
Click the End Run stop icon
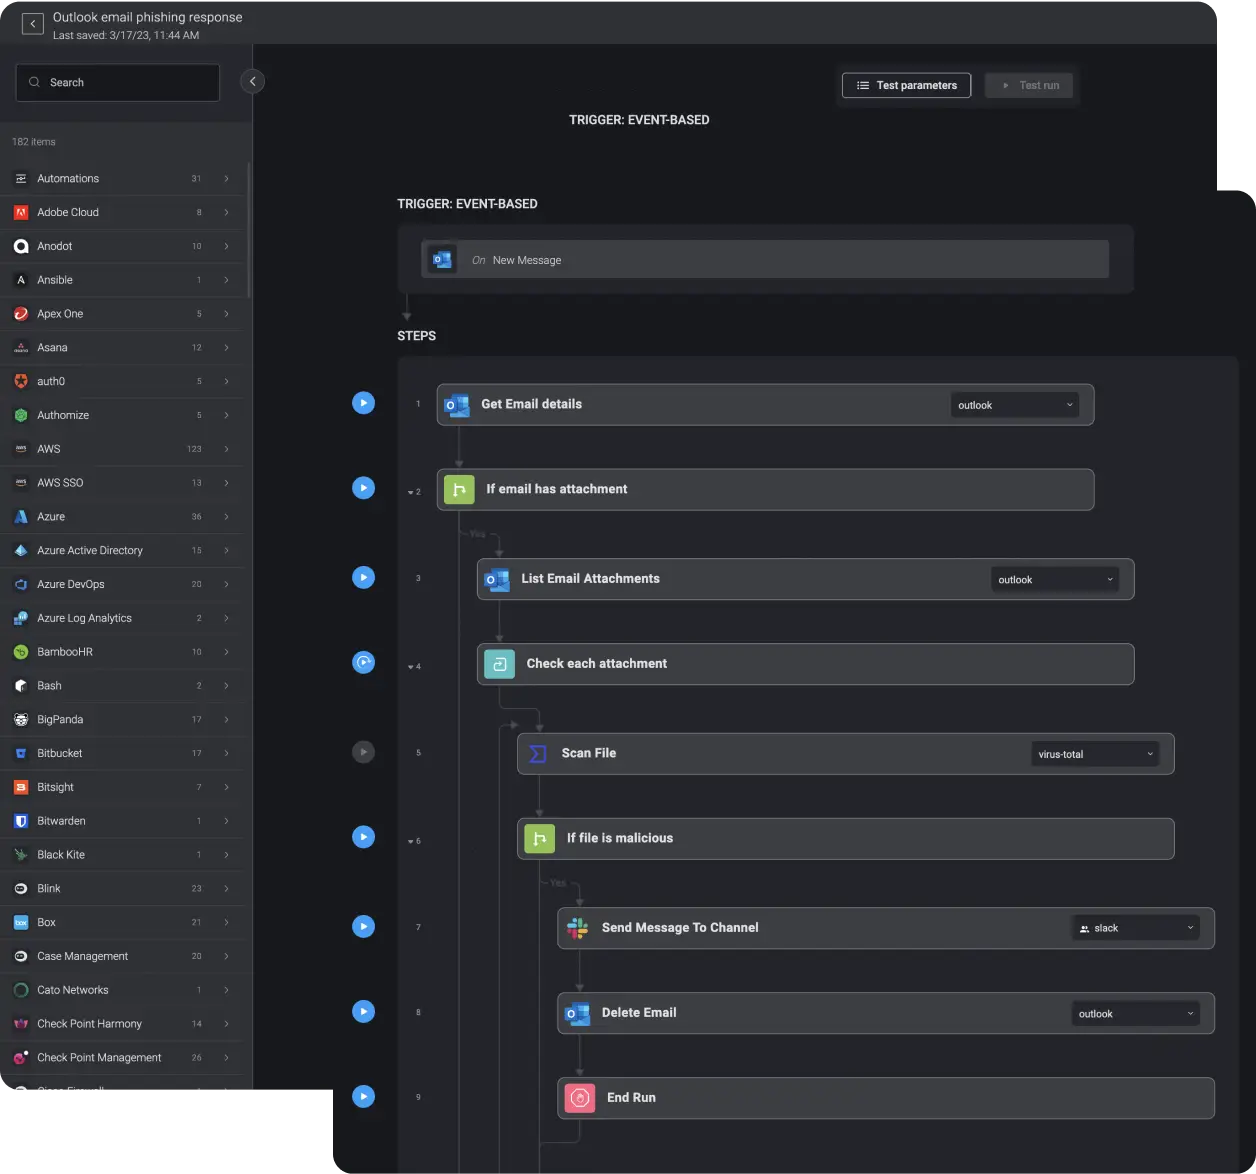pos(578,1097)
